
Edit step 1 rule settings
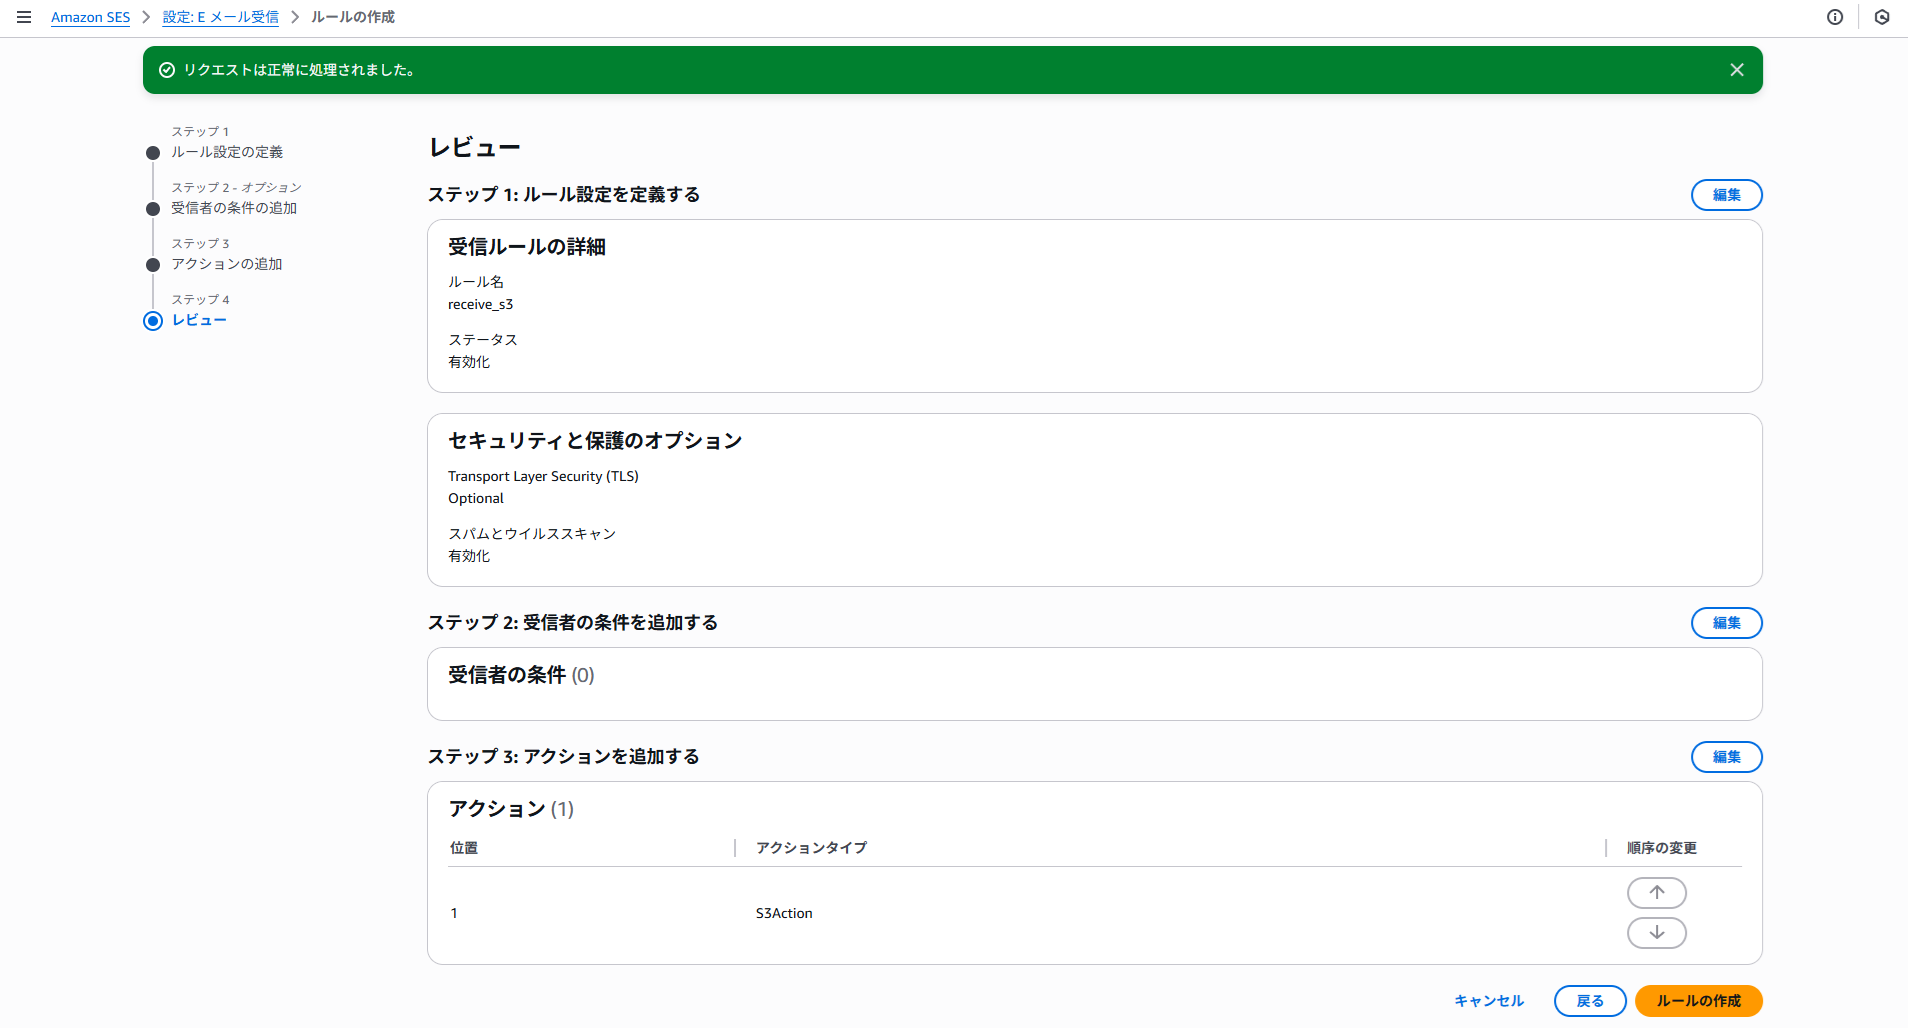point(1726,195)
